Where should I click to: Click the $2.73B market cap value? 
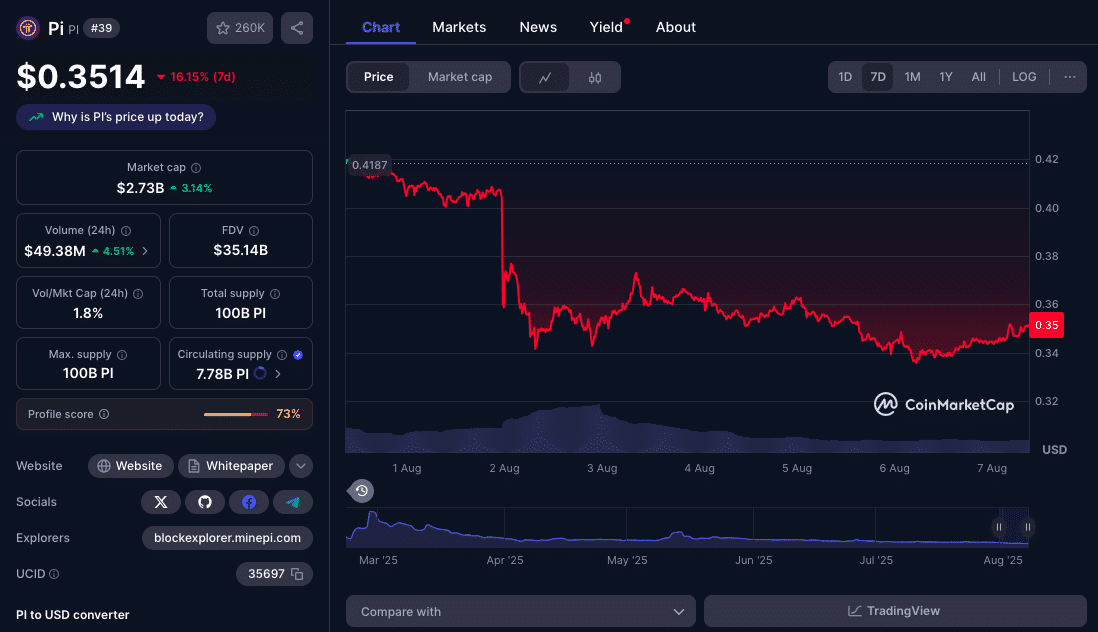[x=140, y=188]
